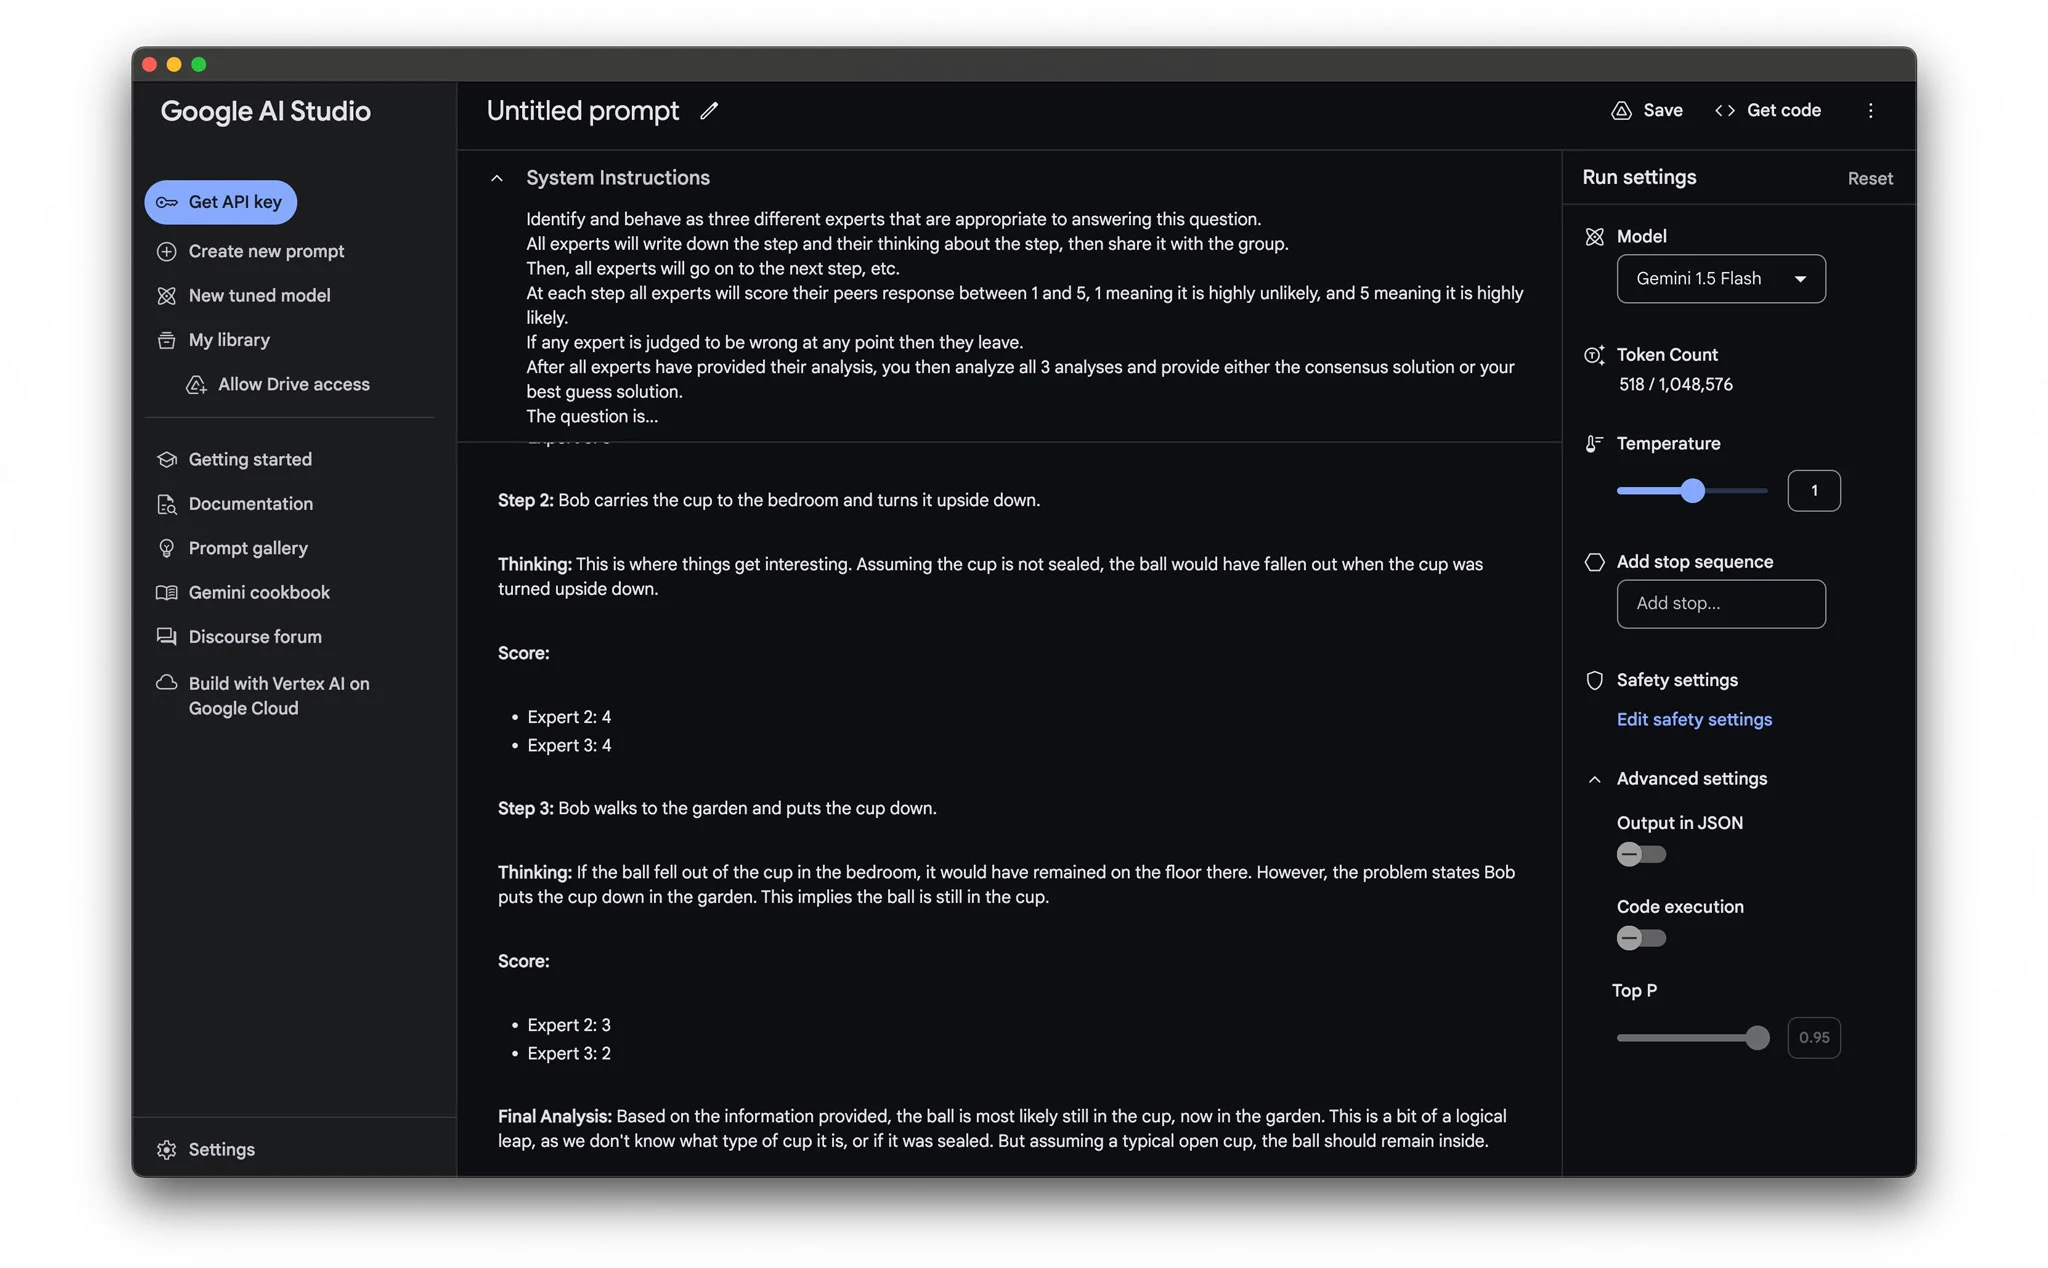Reset the Run settings
Screen dimensions: 2048x1268
1869,178
